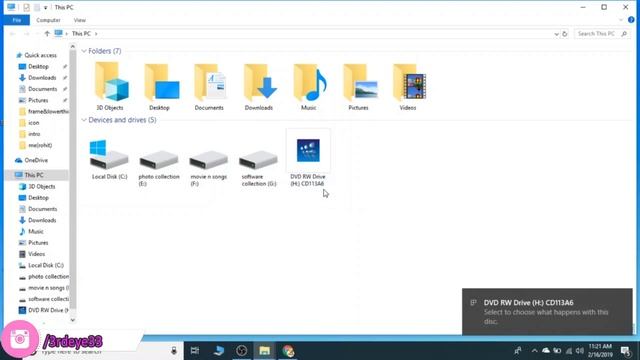Image resolution: width=640 pixels, height=360 pixels.
Task: Select Music in the navigation pane
Action: click(x=36, y=231)
